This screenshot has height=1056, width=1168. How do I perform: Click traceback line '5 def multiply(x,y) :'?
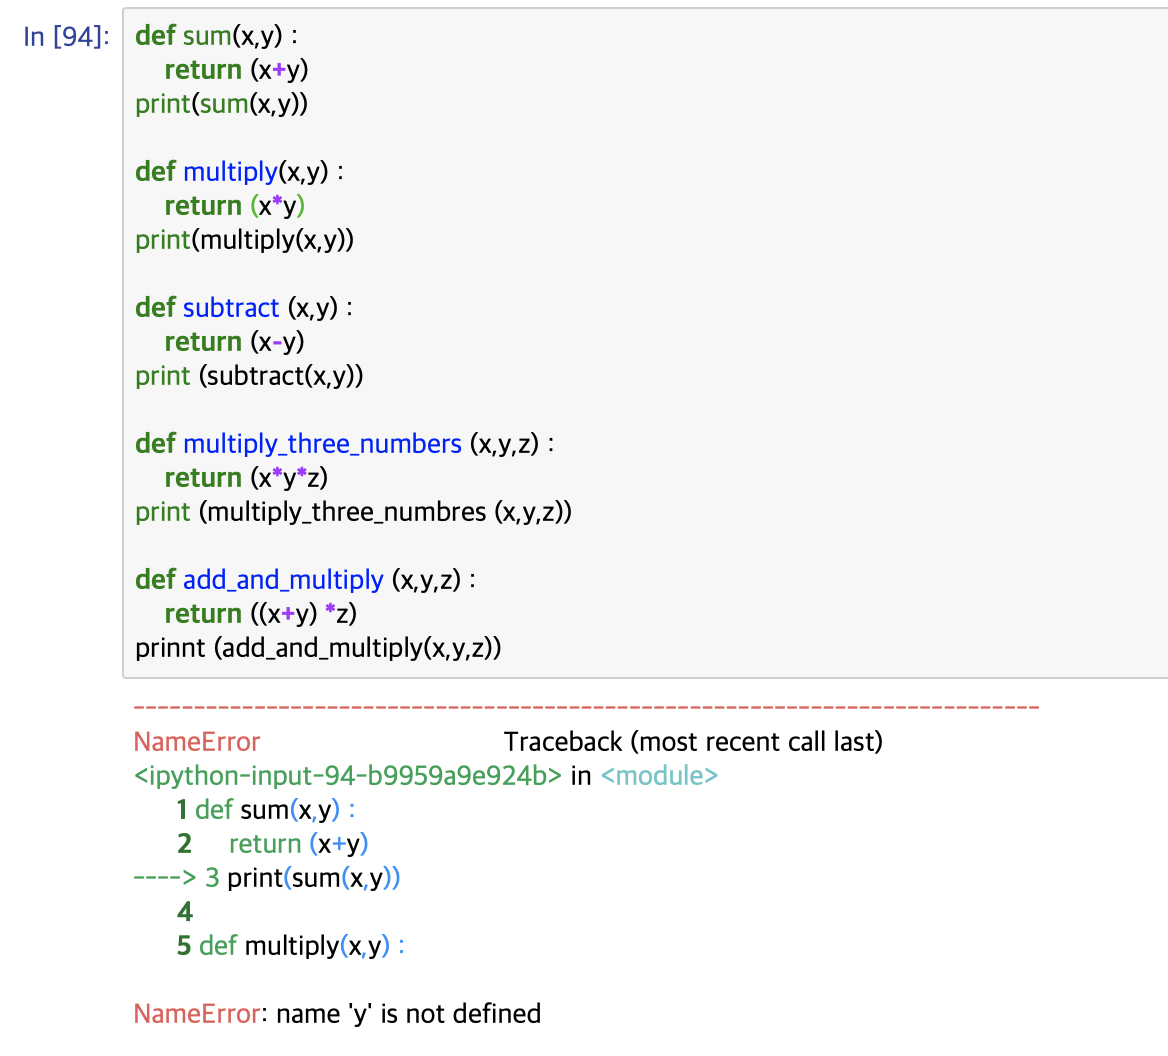[291, 946]
